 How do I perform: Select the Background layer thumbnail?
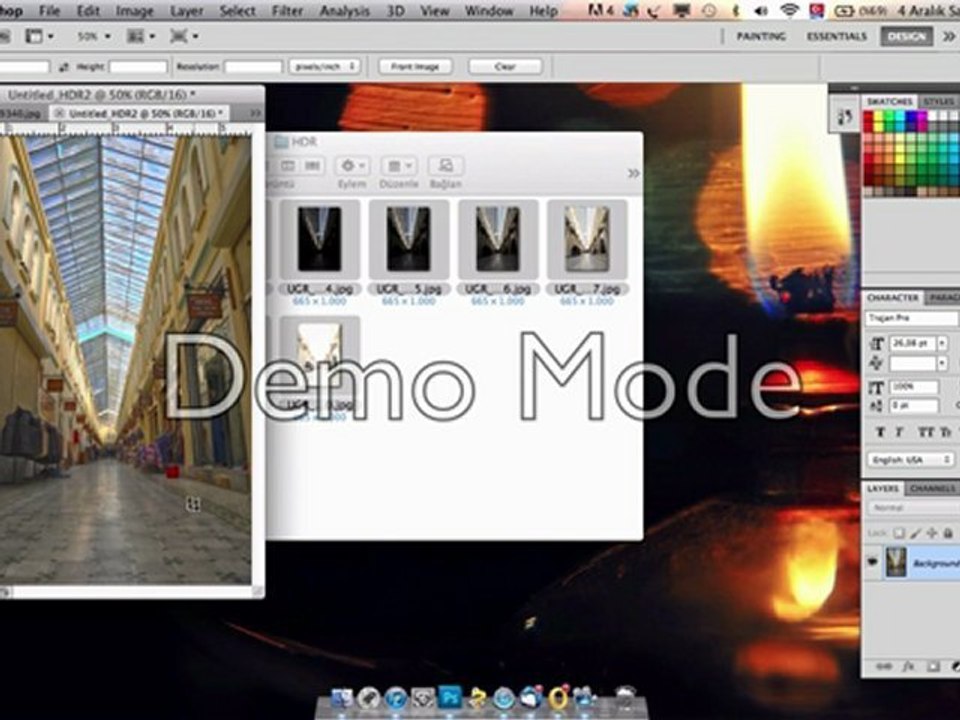895,563
